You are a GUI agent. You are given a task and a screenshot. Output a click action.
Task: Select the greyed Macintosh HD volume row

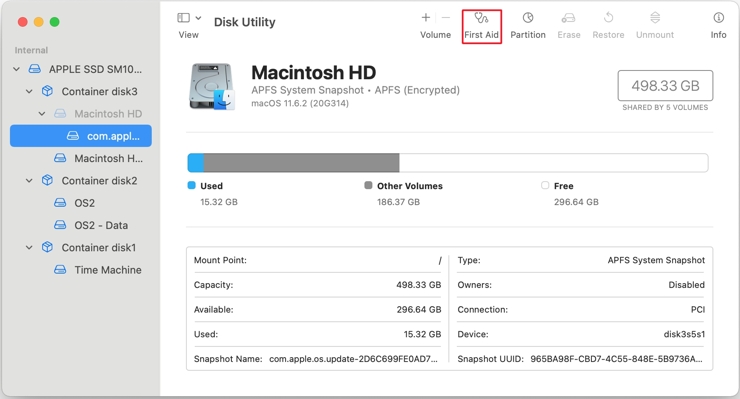click(x=81, y=113)
